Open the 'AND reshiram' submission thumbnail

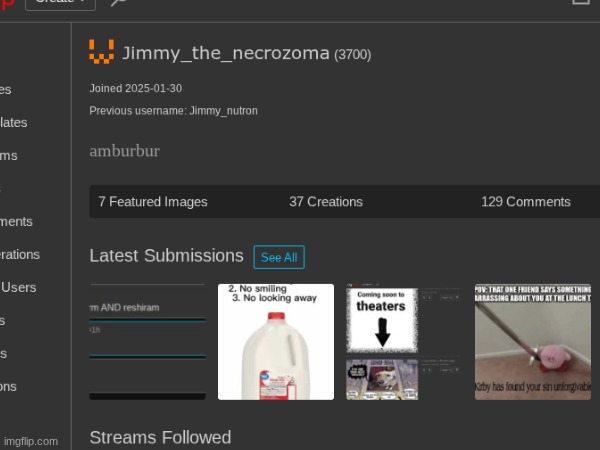(147, 341)
